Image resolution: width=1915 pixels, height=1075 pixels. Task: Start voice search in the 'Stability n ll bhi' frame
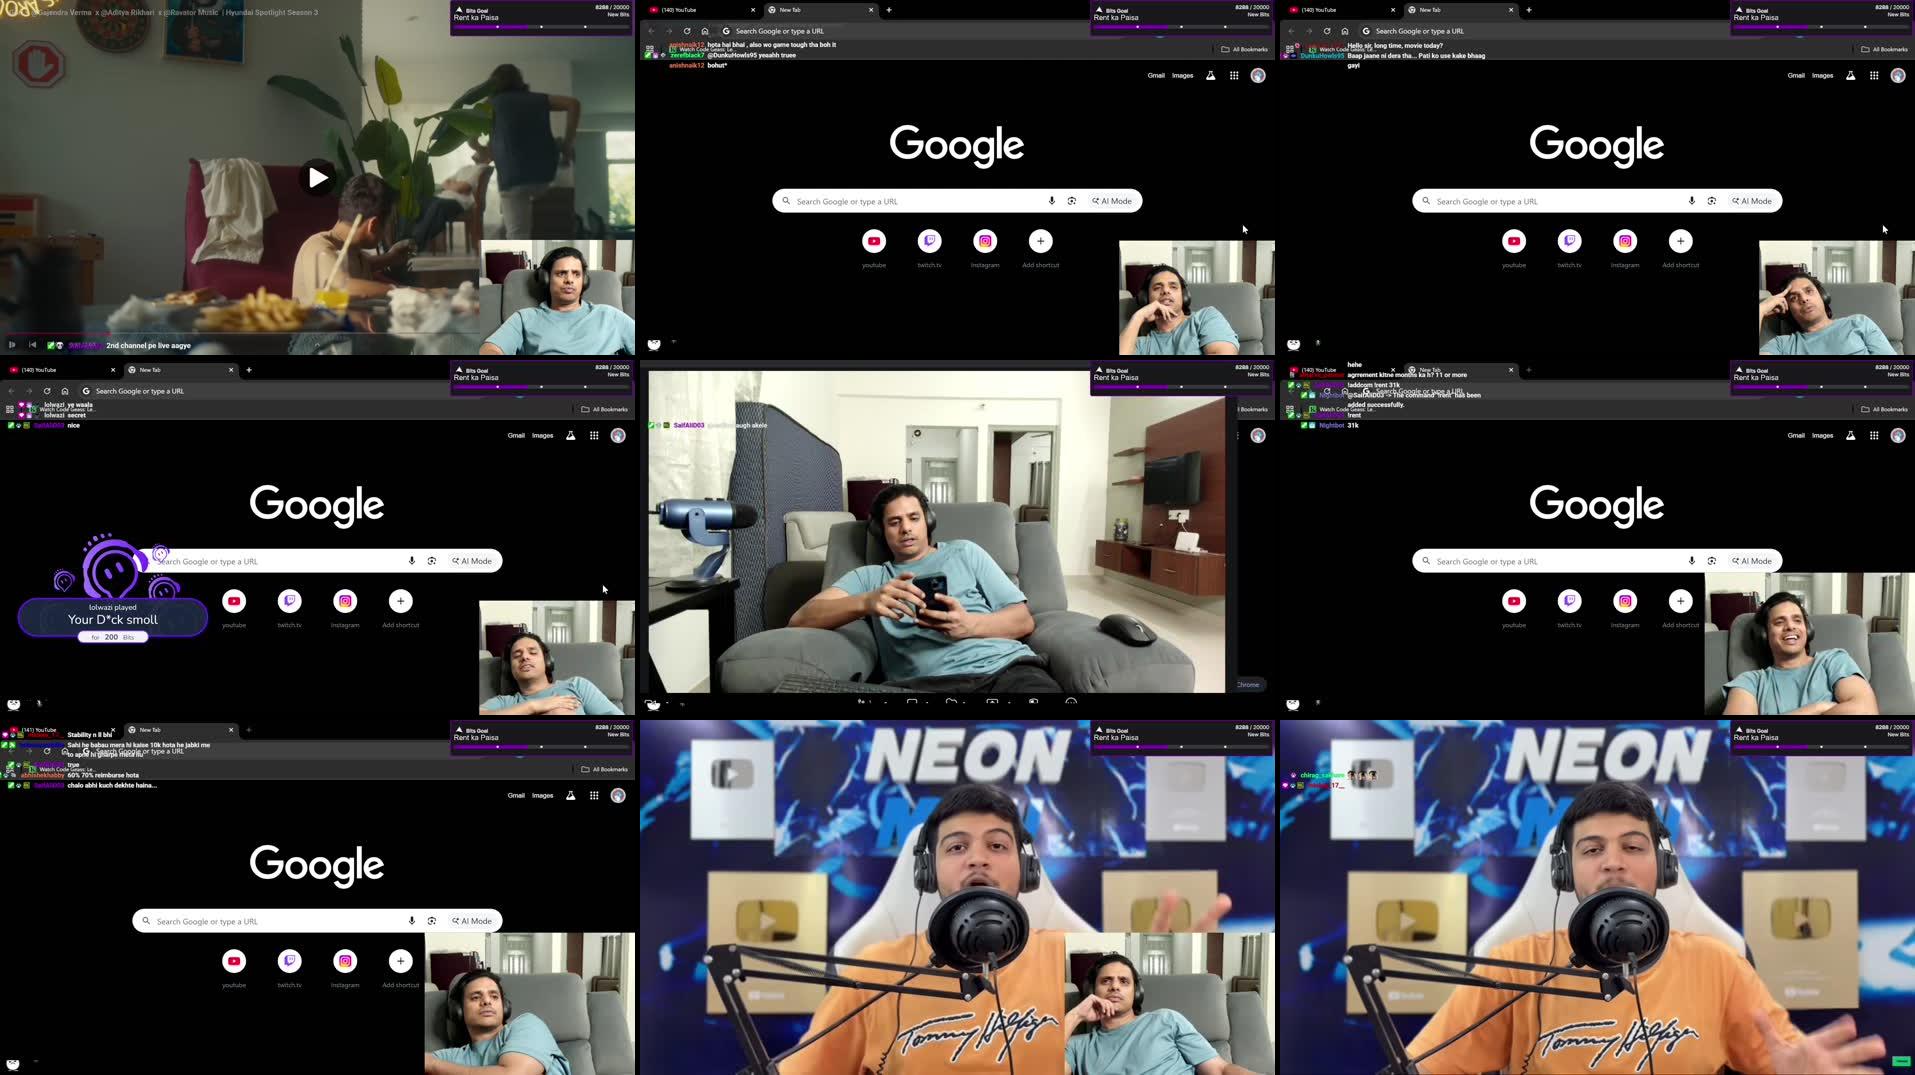pyautogui.click(x=411, y=921)
